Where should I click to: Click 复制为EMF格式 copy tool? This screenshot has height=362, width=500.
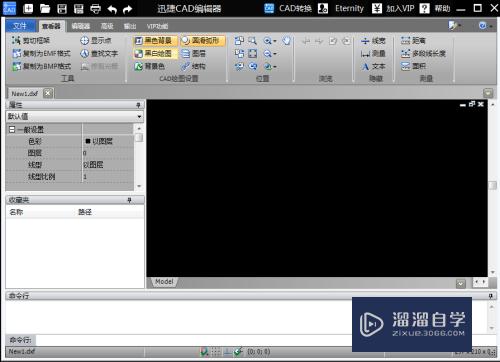tap(41, 53)
